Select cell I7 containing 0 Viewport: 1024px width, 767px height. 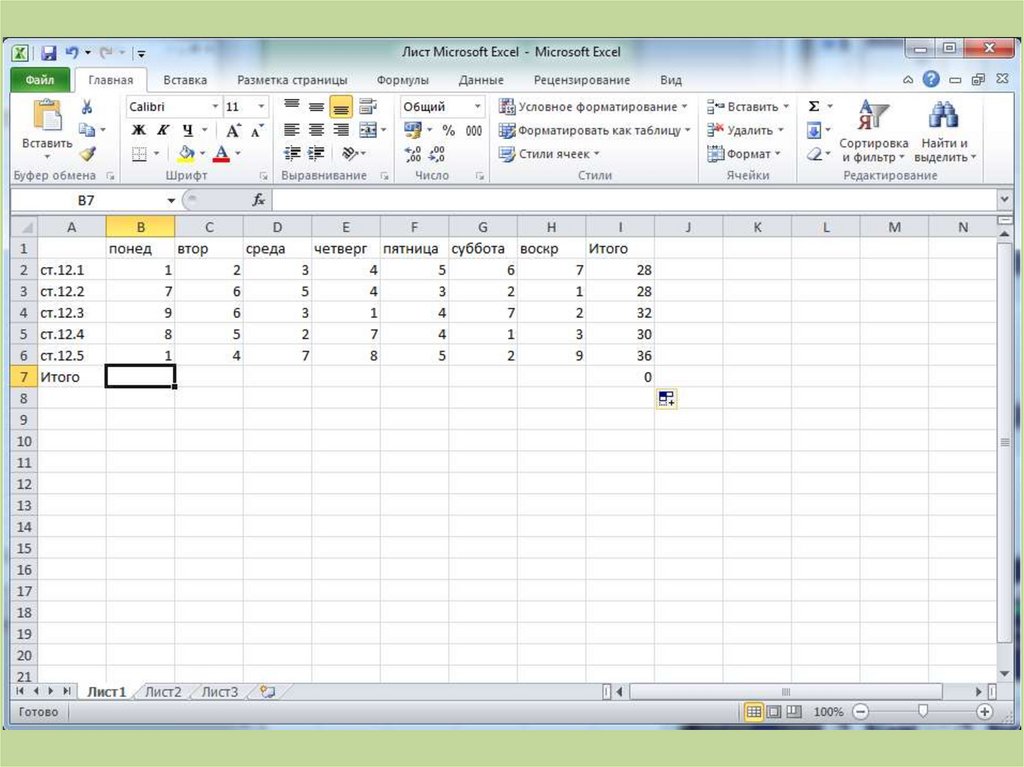point(620,377)
